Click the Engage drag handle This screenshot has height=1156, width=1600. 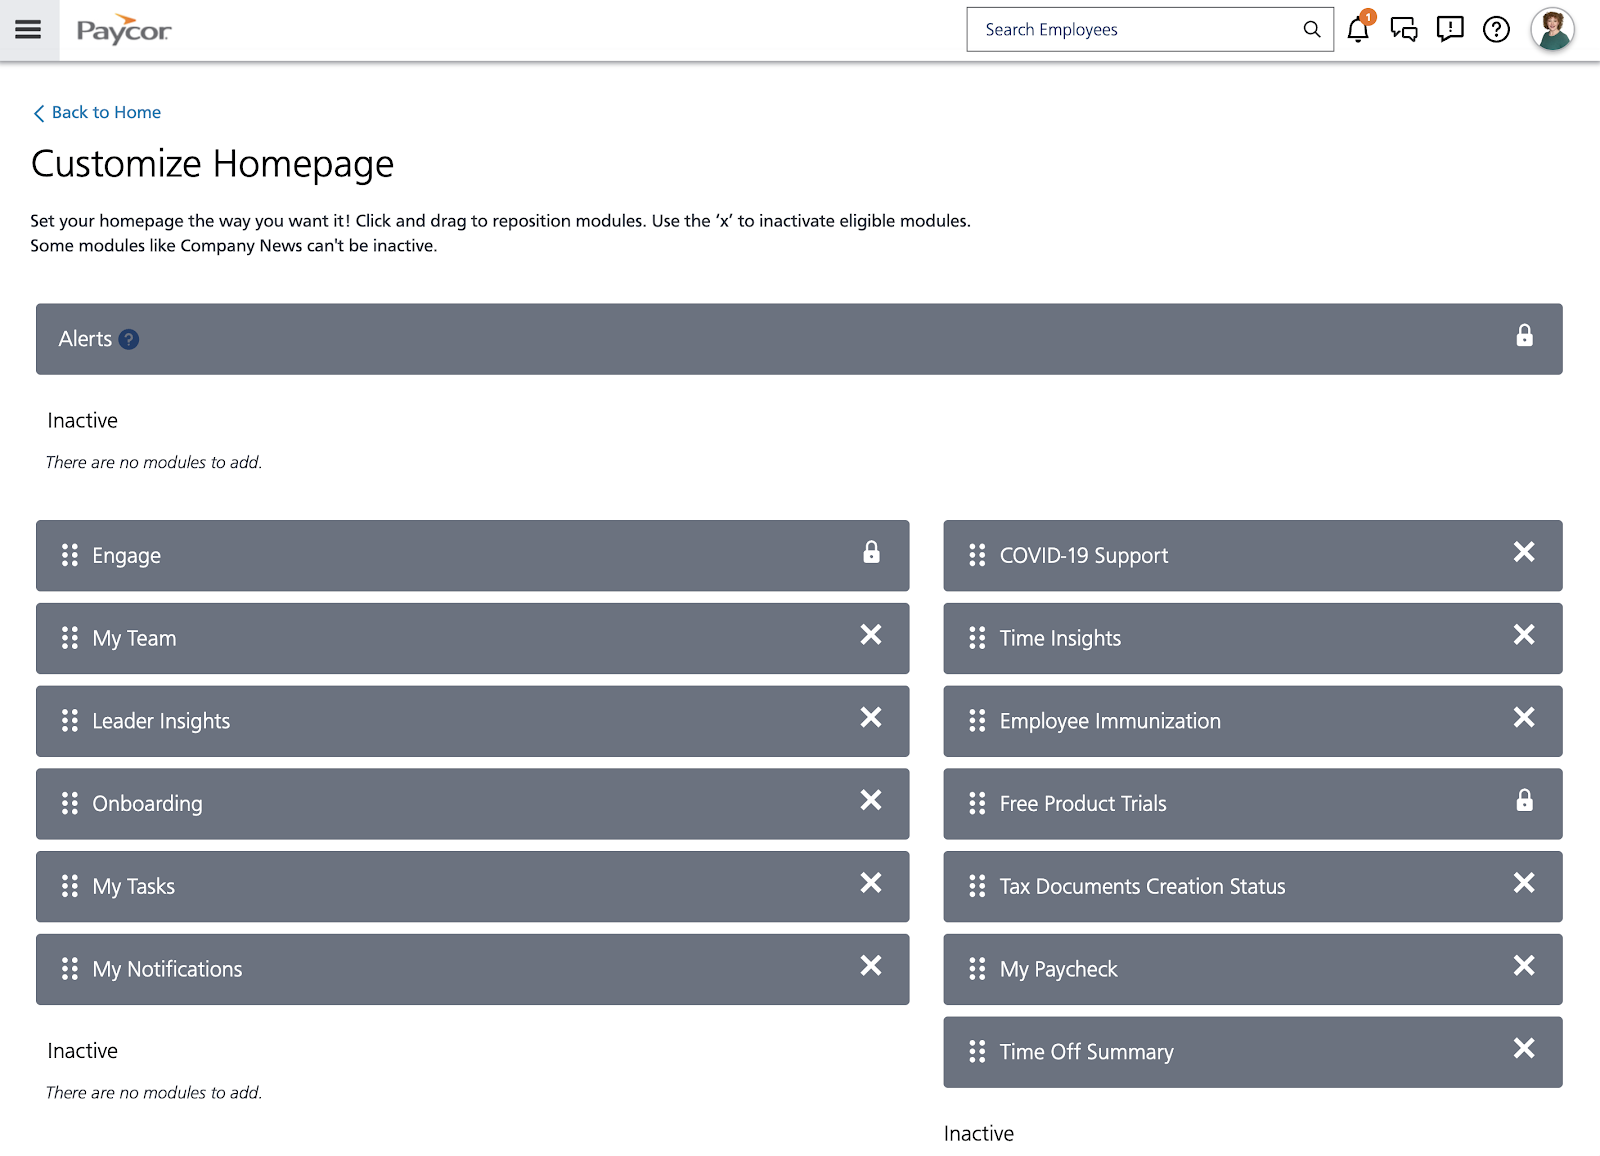[x=70, y=555]
